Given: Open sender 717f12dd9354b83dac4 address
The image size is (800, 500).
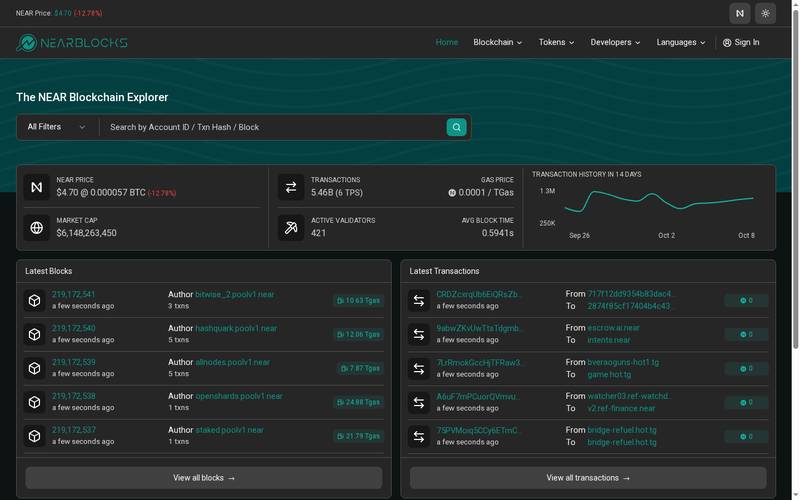Looking at the screenshot, I should pos(630,294).
